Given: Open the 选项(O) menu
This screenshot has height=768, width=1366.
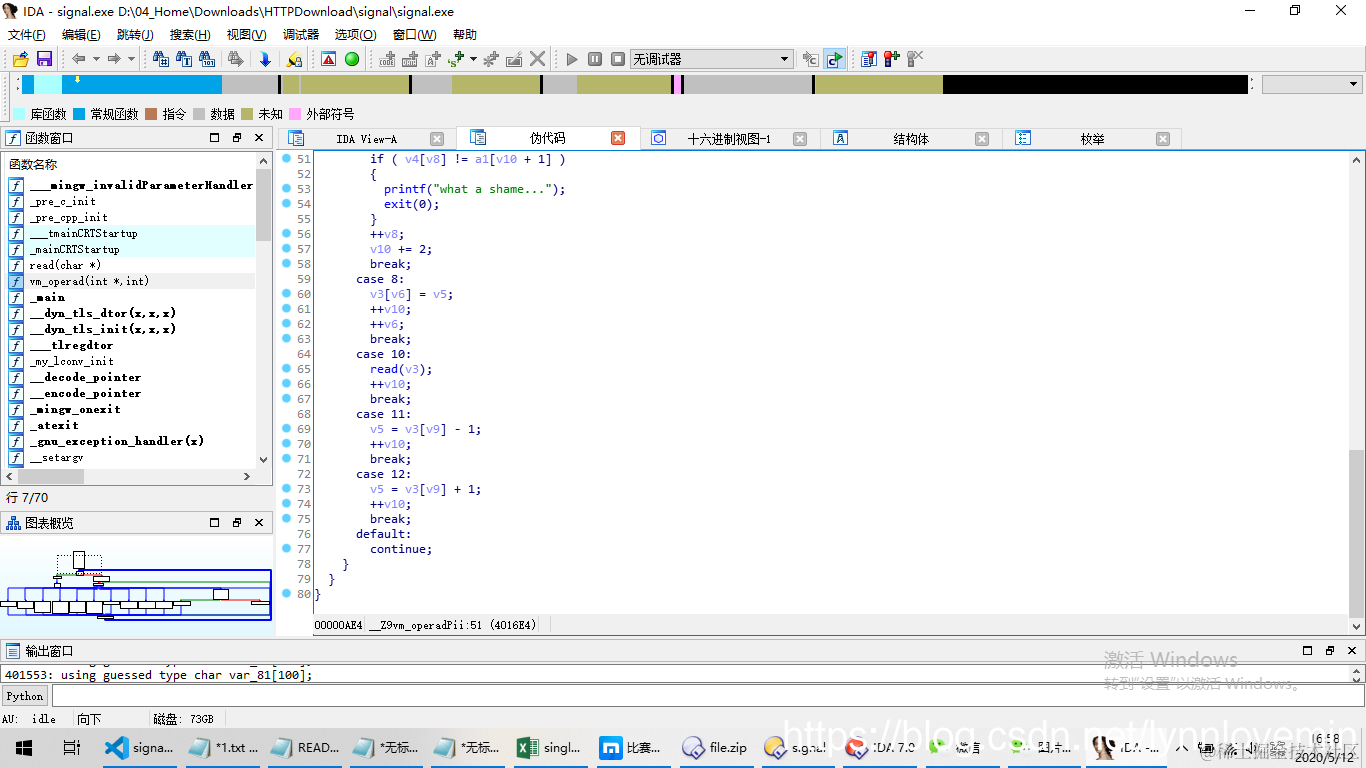Looking at the screenshot, I should point(355,34).
